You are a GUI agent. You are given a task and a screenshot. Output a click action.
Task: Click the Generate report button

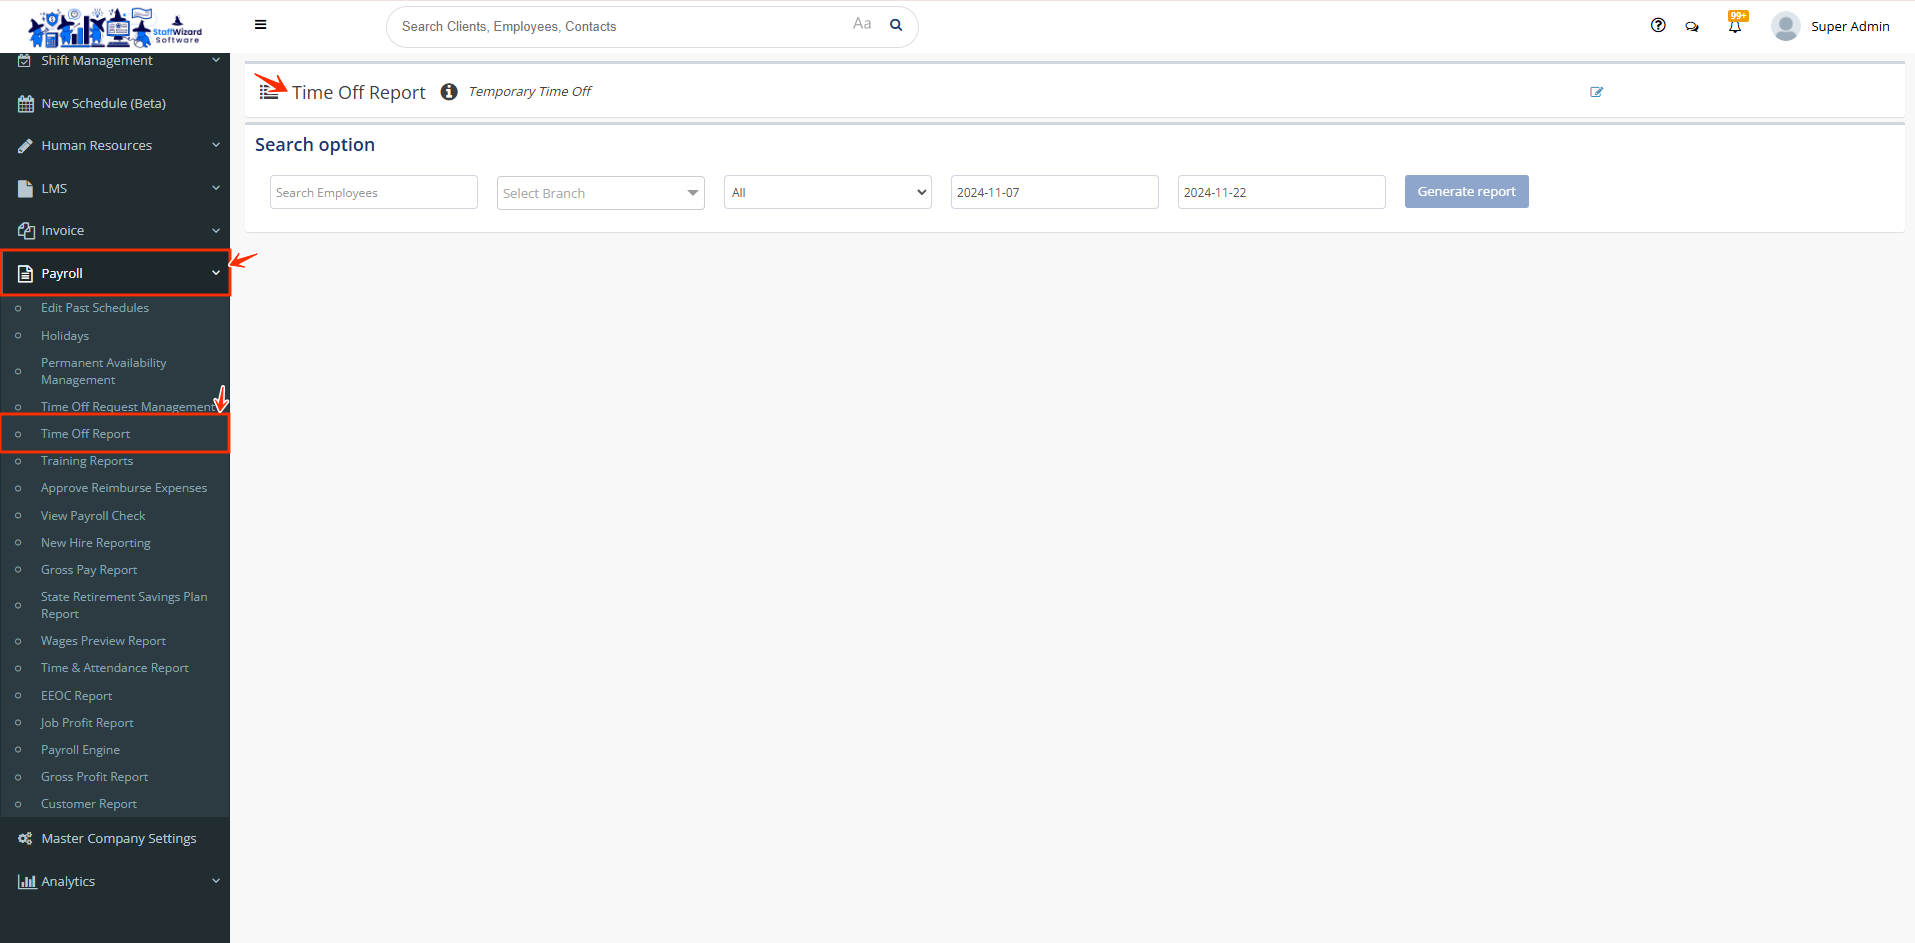(x=1466, y=192)
